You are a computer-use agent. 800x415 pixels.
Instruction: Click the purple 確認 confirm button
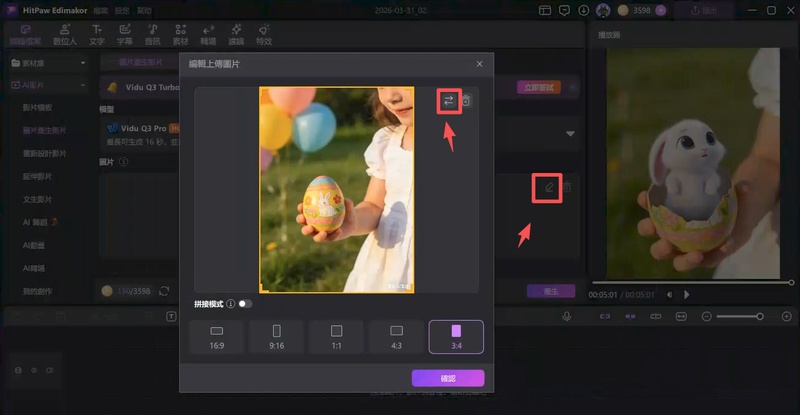(x=448, y=378)
